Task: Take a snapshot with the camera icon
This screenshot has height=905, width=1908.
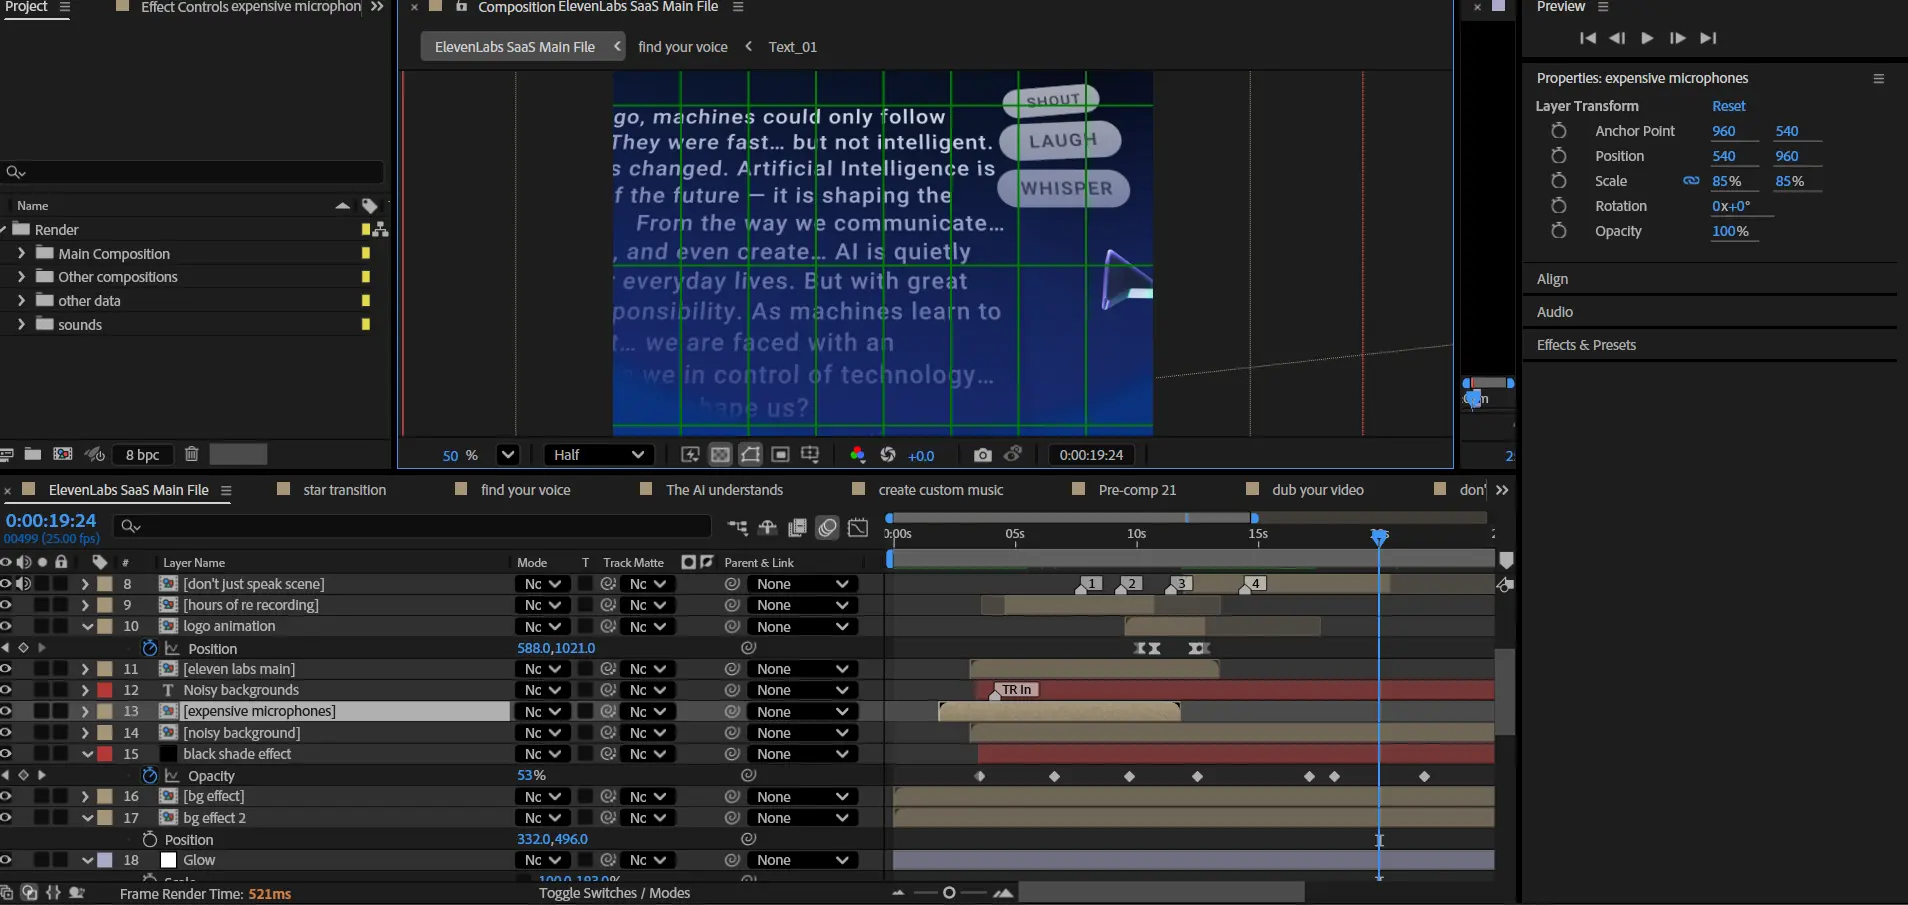Action: (982, 455)
